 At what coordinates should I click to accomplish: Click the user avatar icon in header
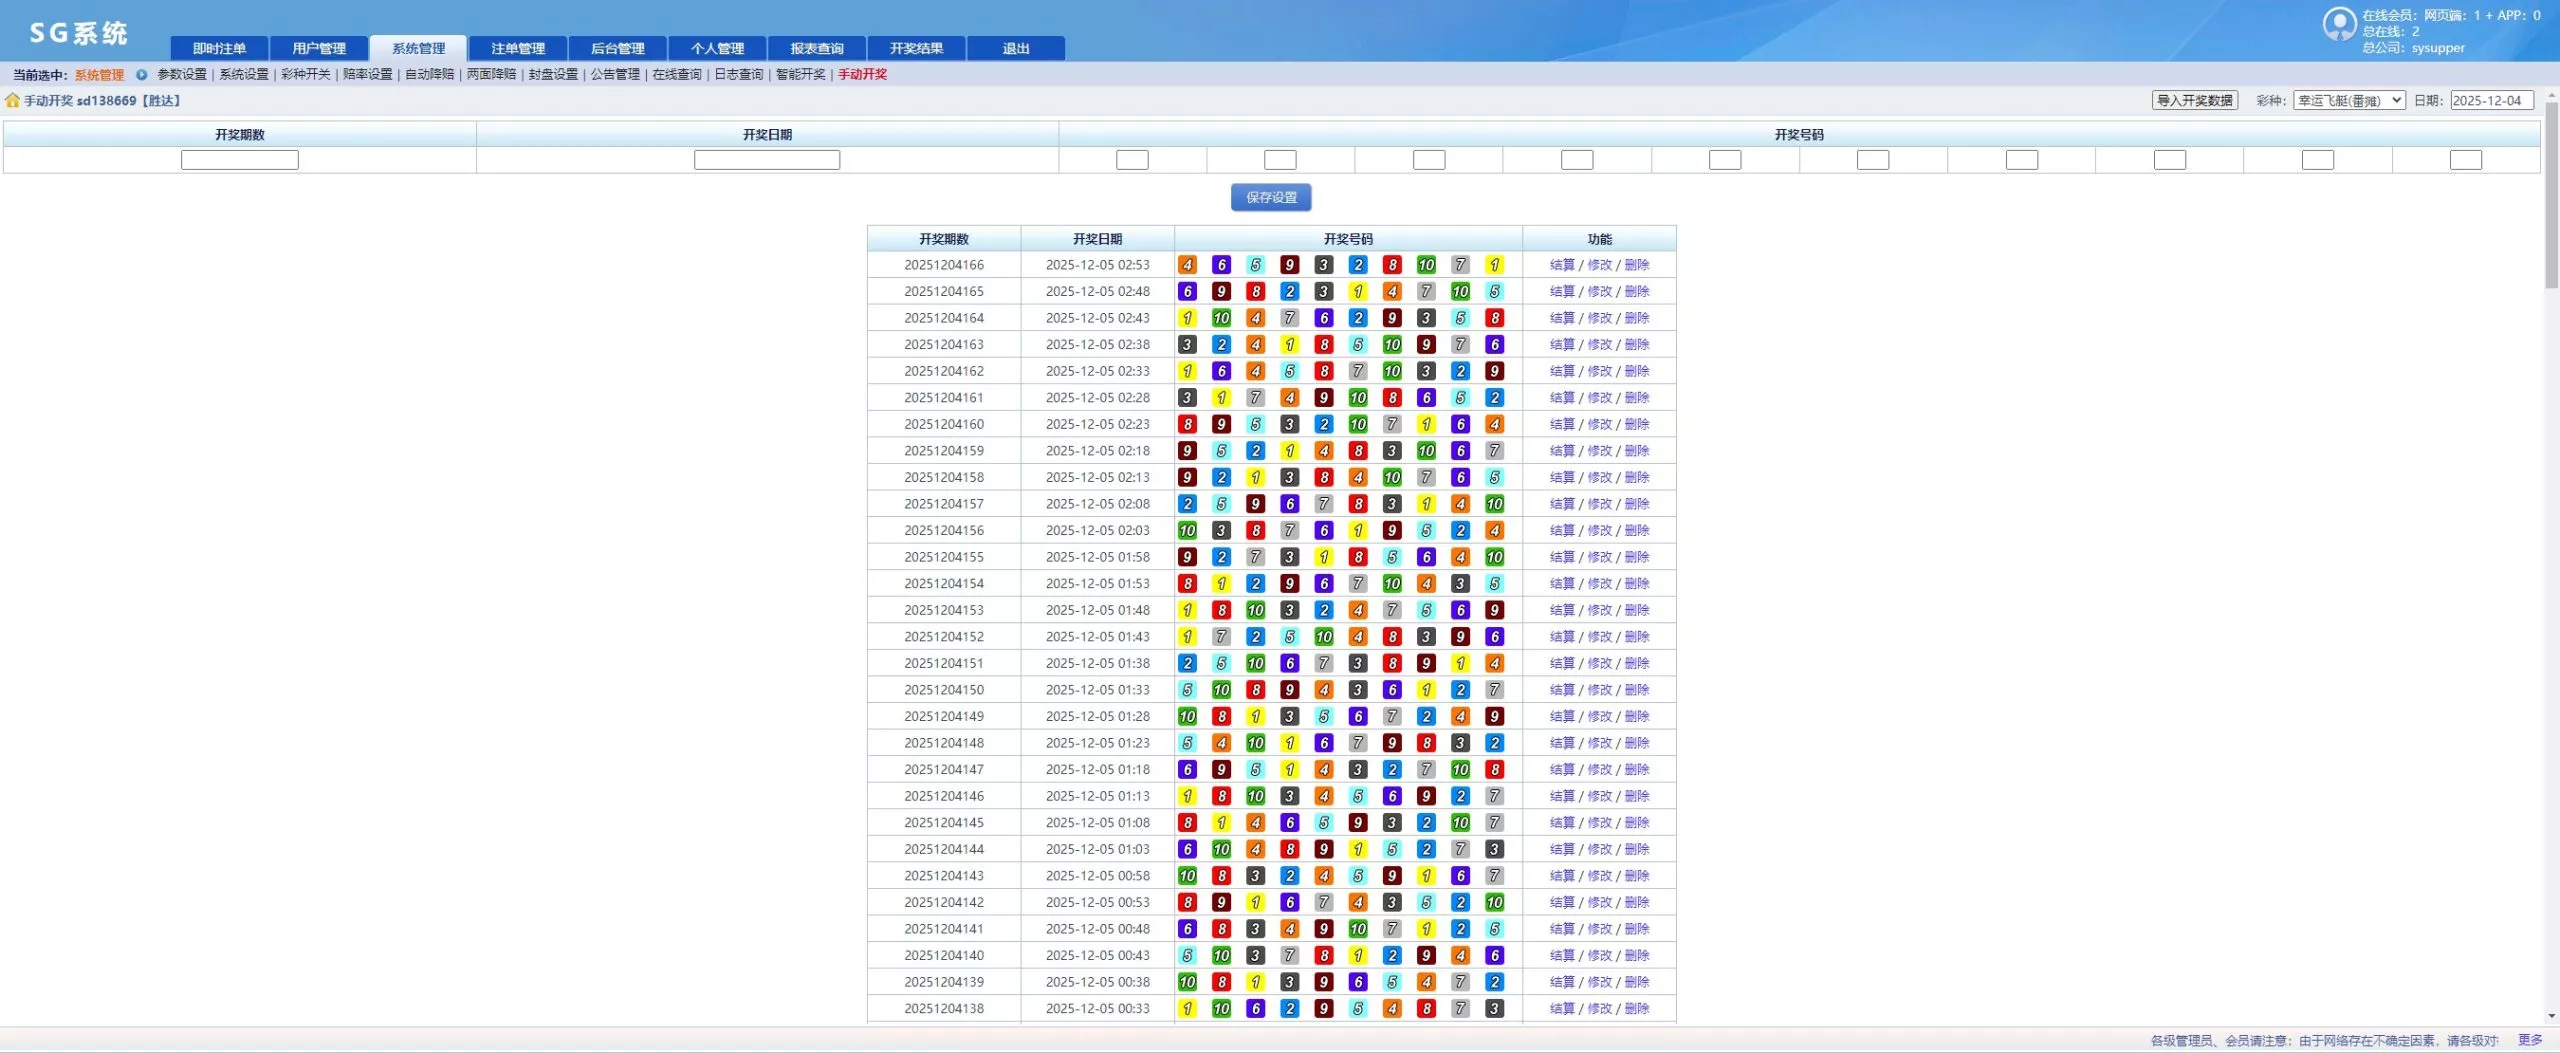(2339, 24)
